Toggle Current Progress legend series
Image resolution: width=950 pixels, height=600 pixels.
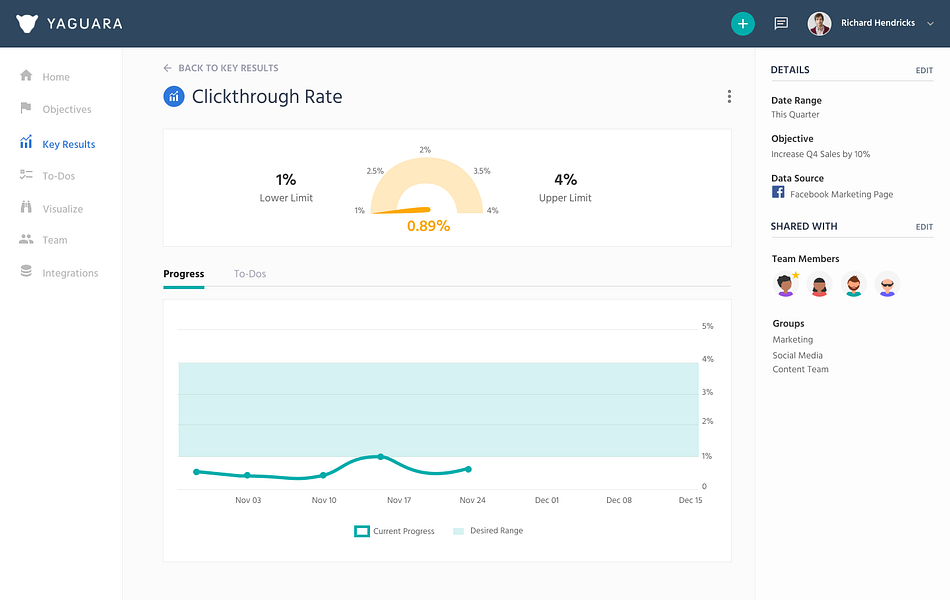394,531
